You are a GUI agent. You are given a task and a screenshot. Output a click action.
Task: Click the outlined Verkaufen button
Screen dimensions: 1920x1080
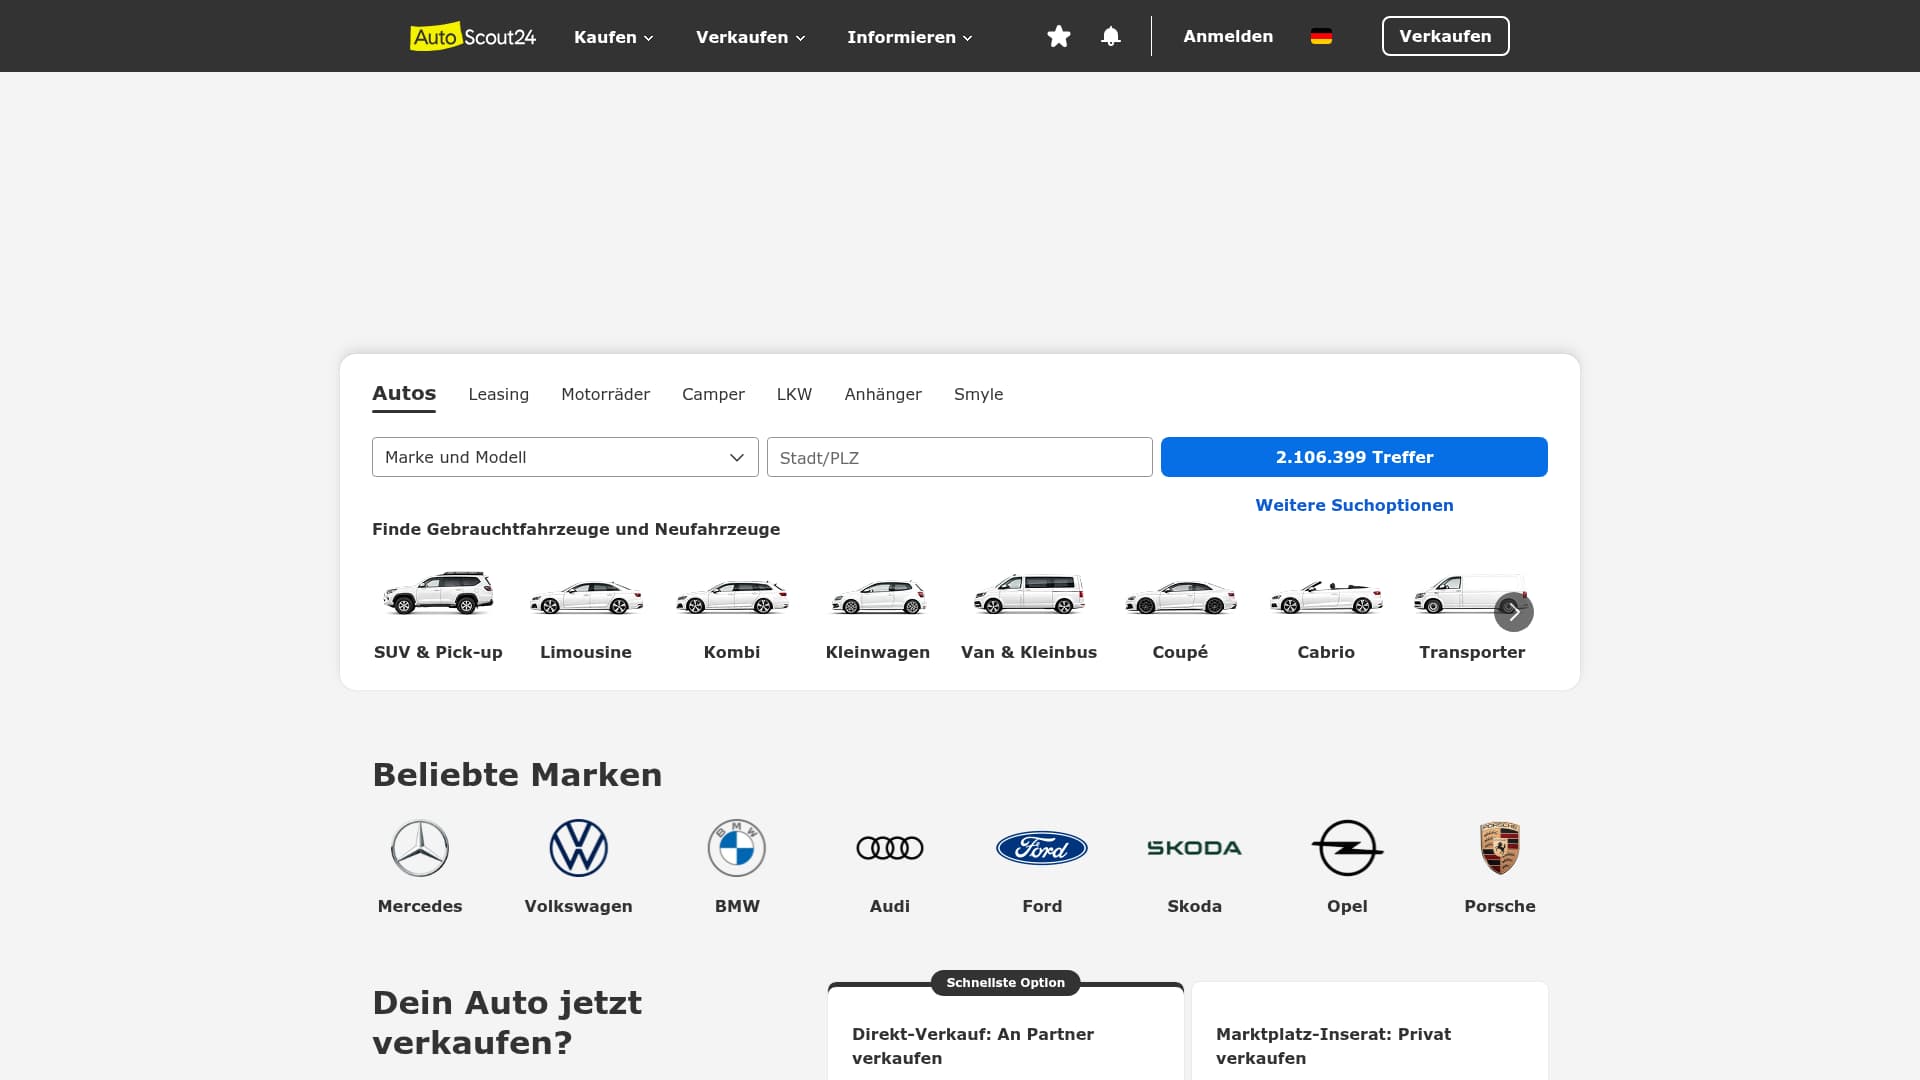(x=1445, y=36)
